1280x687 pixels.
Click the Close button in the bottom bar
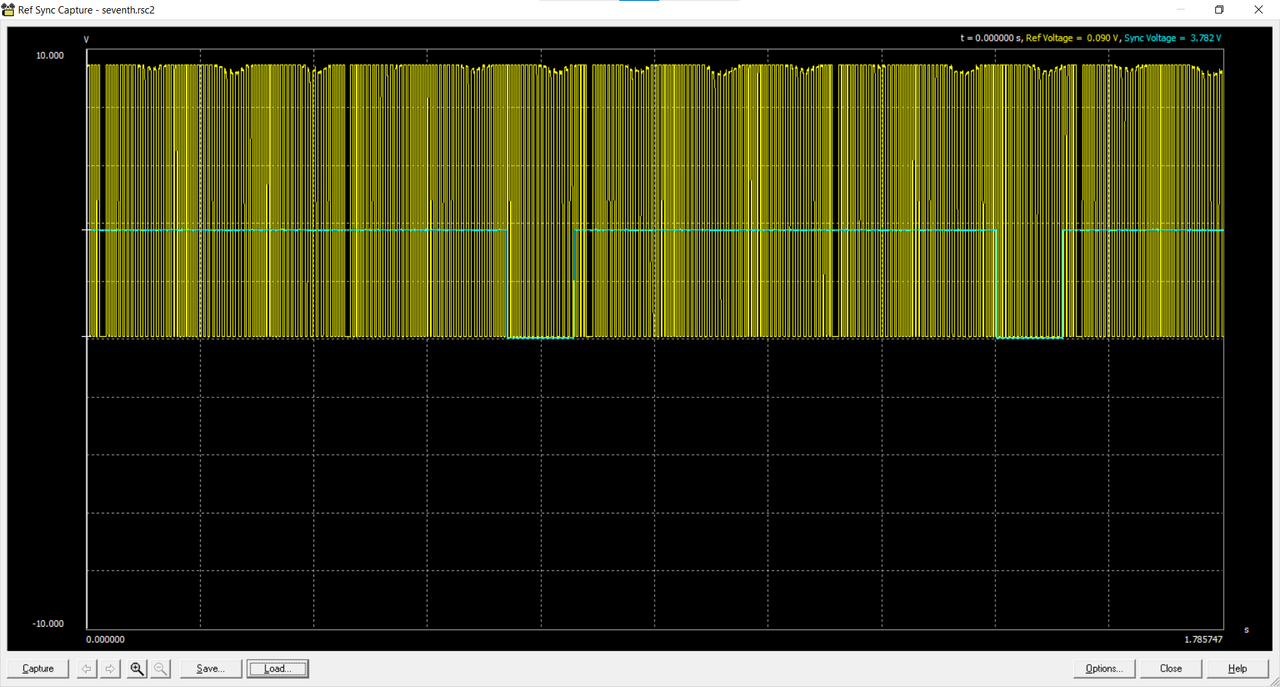point(1171,669)
